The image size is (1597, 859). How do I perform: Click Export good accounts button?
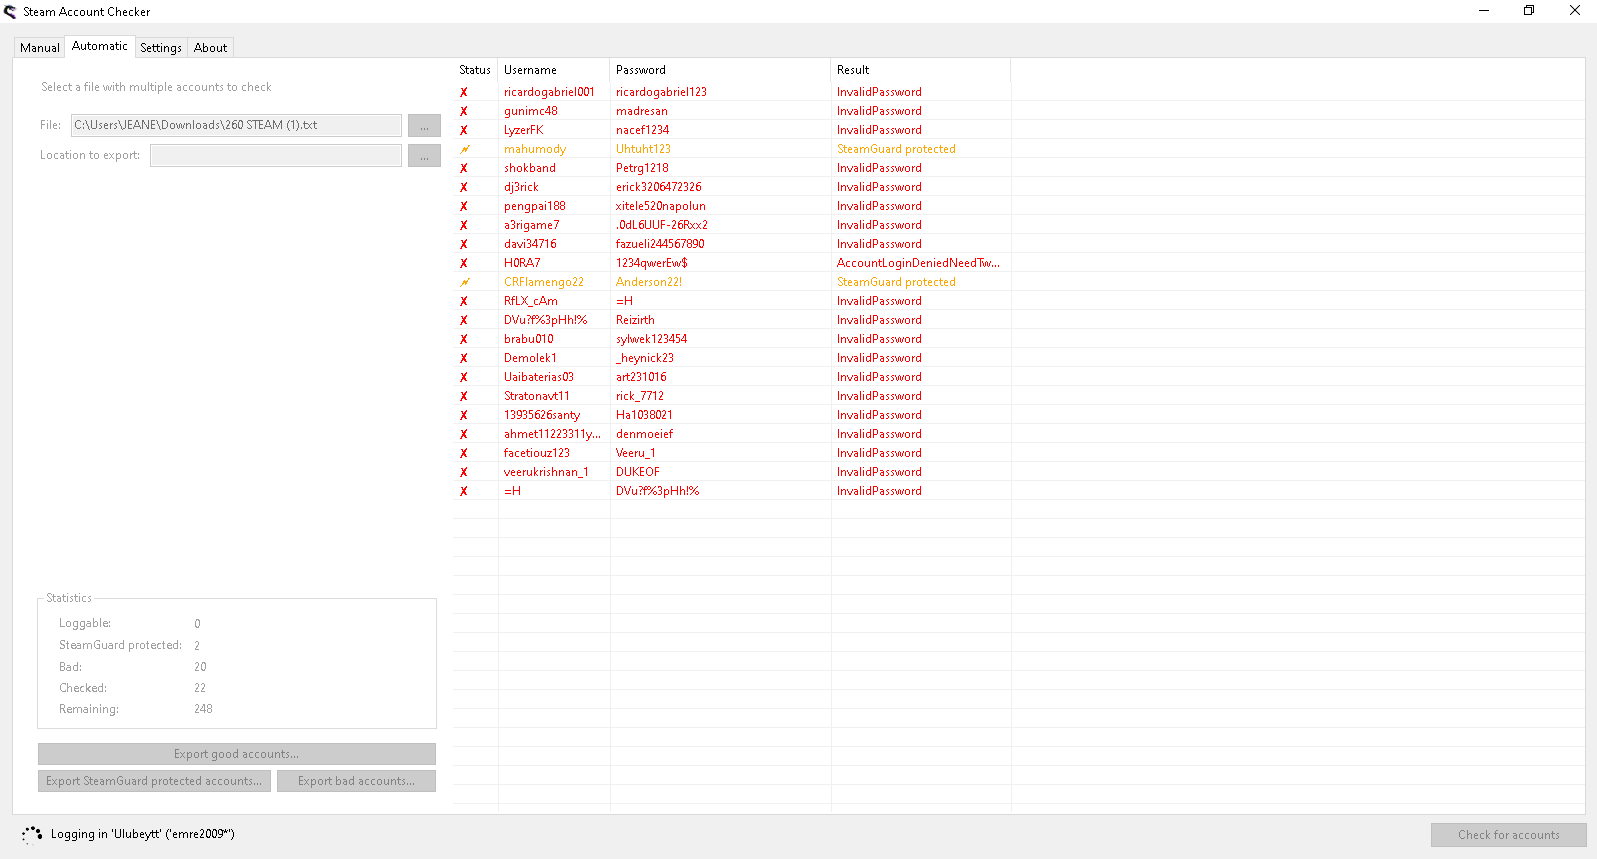237,754
